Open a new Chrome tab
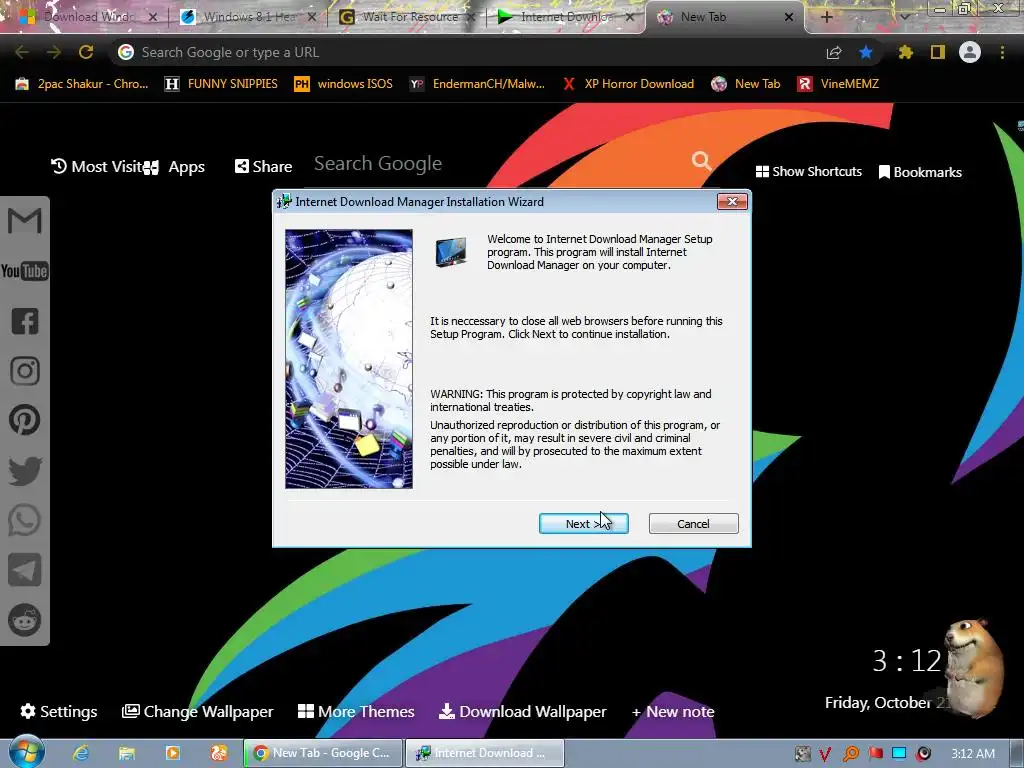Screen dimensions: 1024x768 coord(826,17)
